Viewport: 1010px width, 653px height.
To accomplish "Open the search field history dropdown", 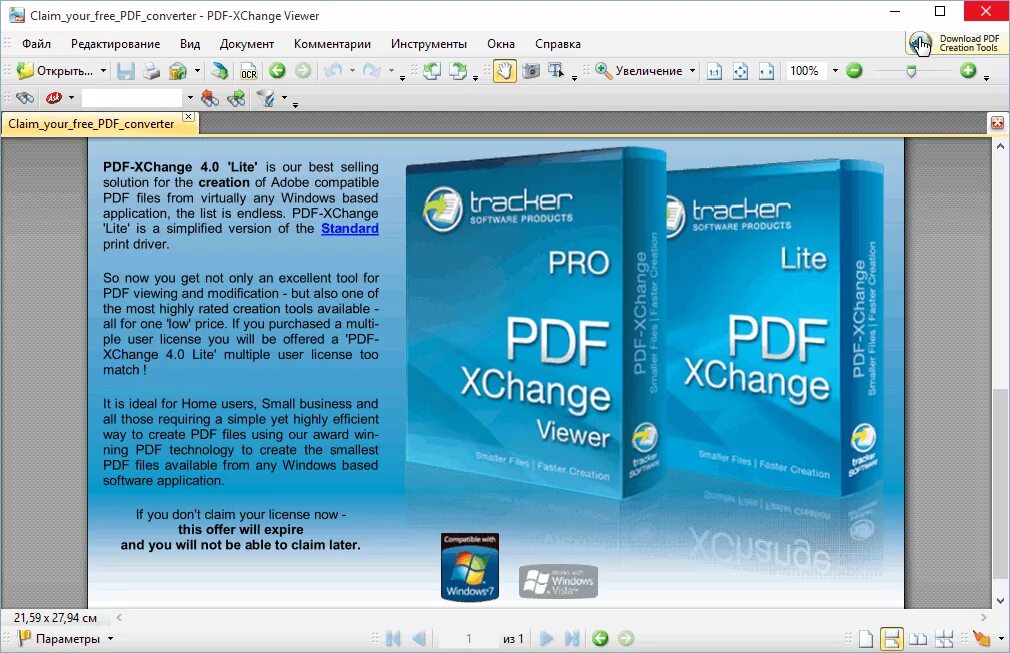I will (x=190, y=98).
